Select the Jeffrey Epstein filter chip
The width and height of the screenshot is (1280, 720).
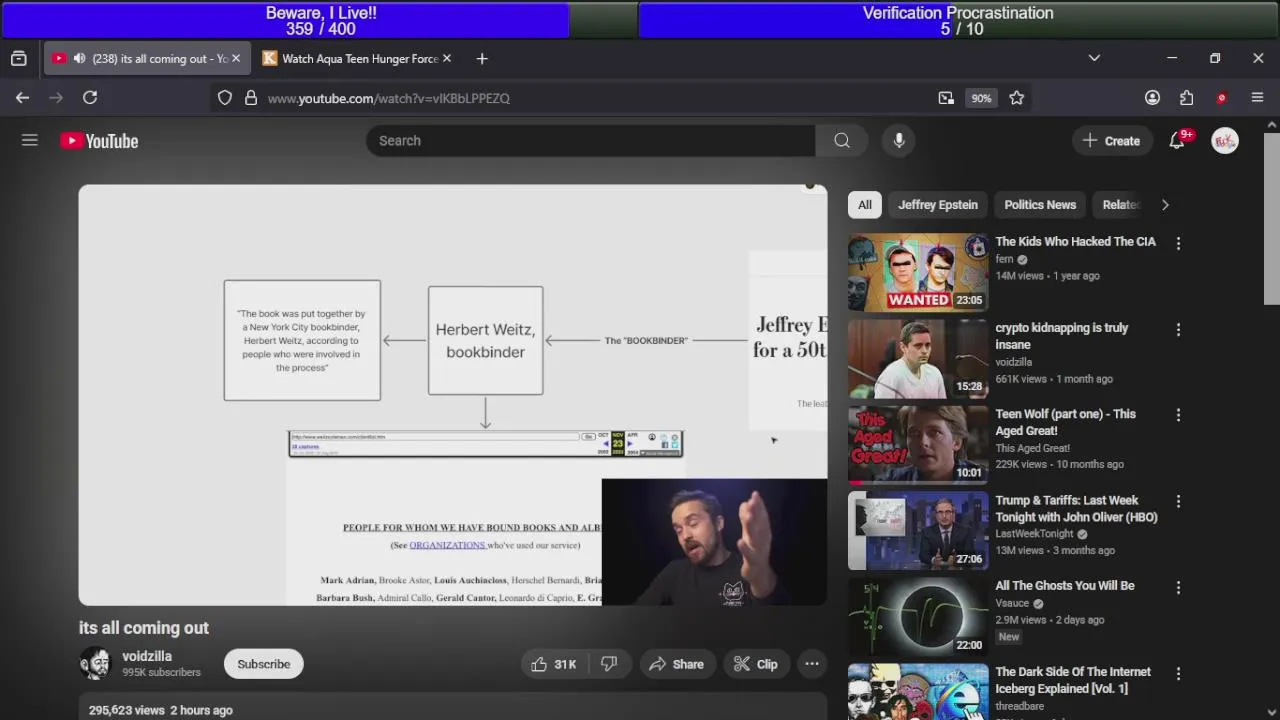coord(938,205)
